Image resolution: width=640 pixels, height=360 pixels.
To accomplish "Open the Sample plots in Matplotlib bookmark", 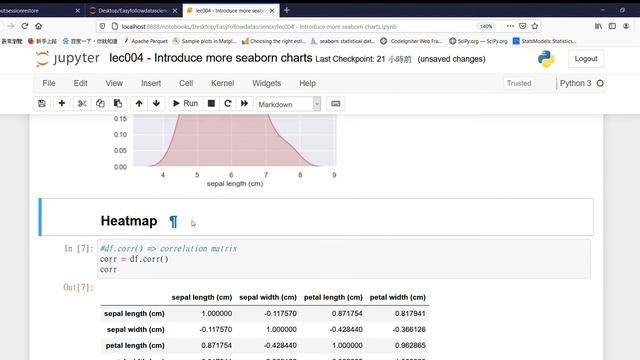I will [x=204, y=41].
